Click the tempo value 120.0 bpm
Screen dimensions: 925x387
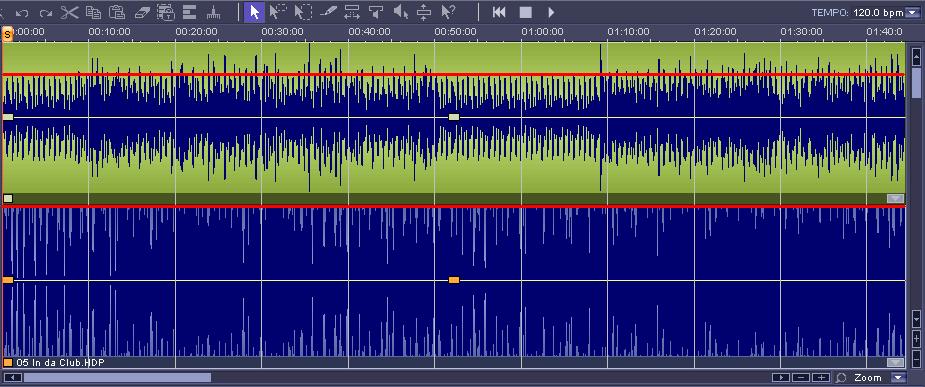[878, 12]
